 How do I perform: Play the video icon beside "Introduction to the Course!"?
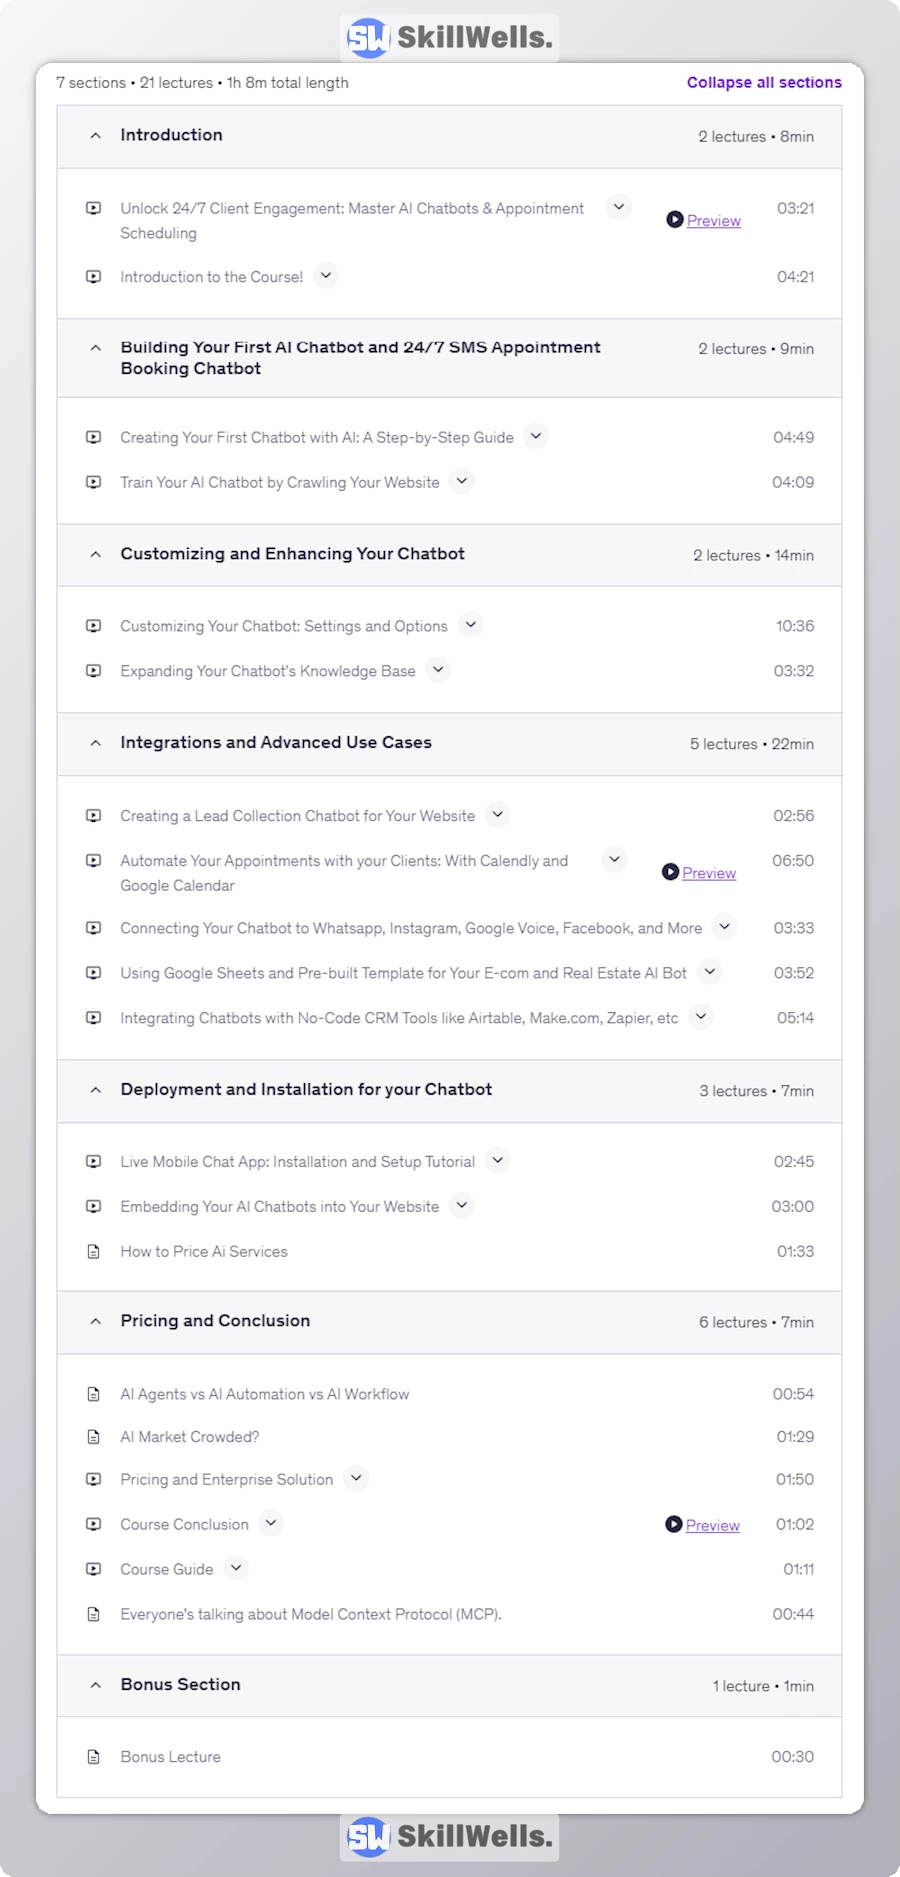pyautogui.click(x=93, y=276)
